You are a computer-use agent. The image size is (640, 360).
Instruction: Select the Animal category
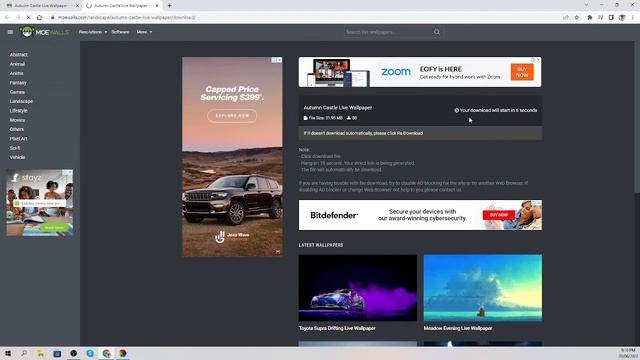(x=17, y=64)
